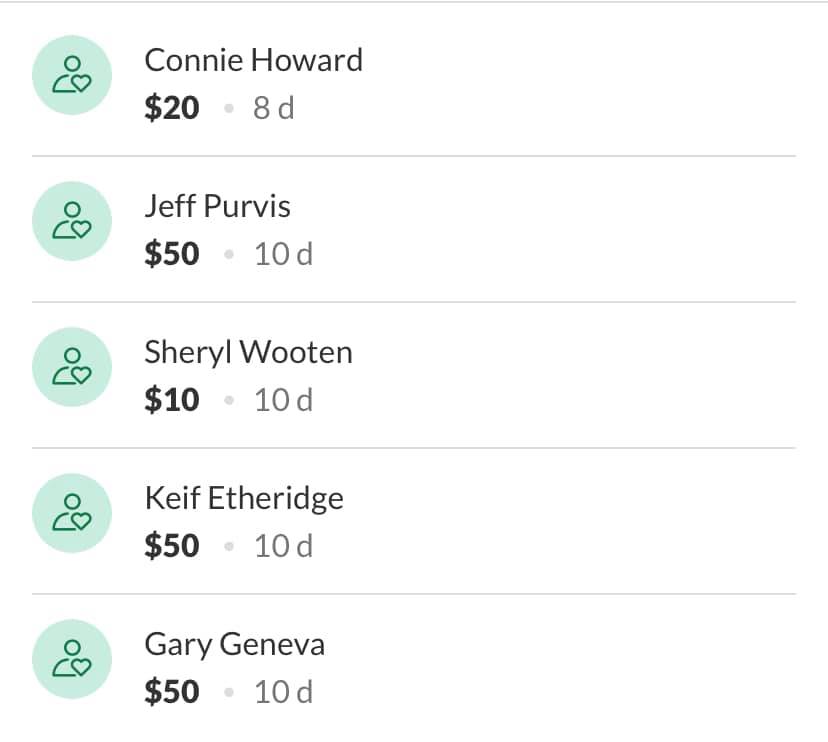Click the donor icon beside Gary Geneva
The image size is (828, 742).
pyautogui.click(x=70, y=658)
